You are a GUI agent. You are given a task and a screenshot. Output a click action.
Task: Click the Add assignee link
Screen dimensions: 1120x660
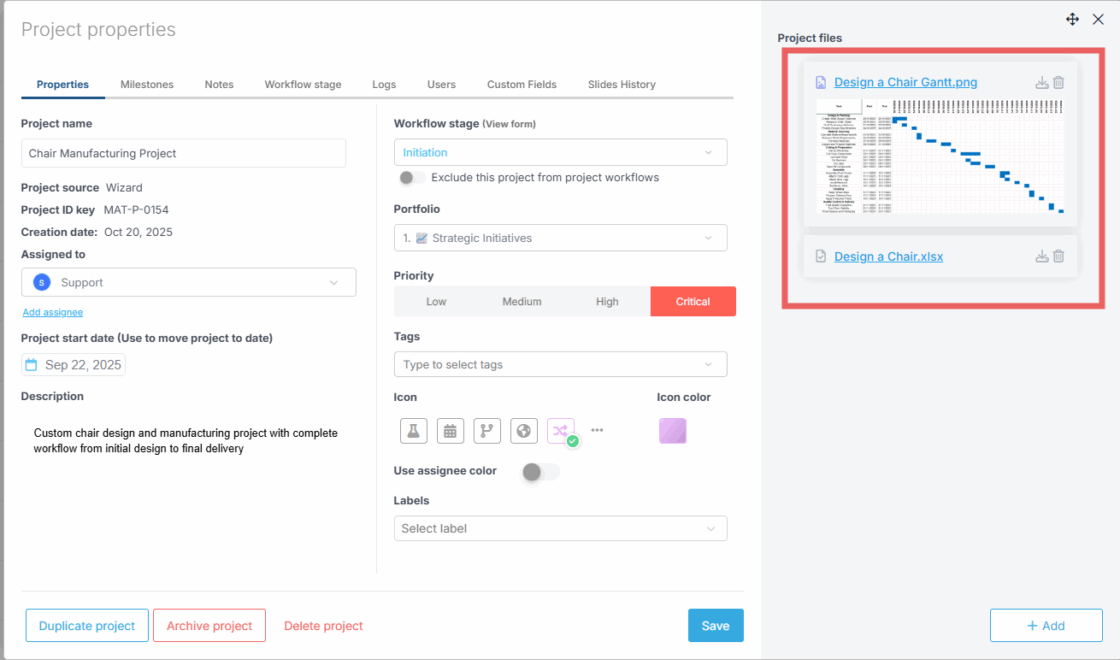pos(52,312)
